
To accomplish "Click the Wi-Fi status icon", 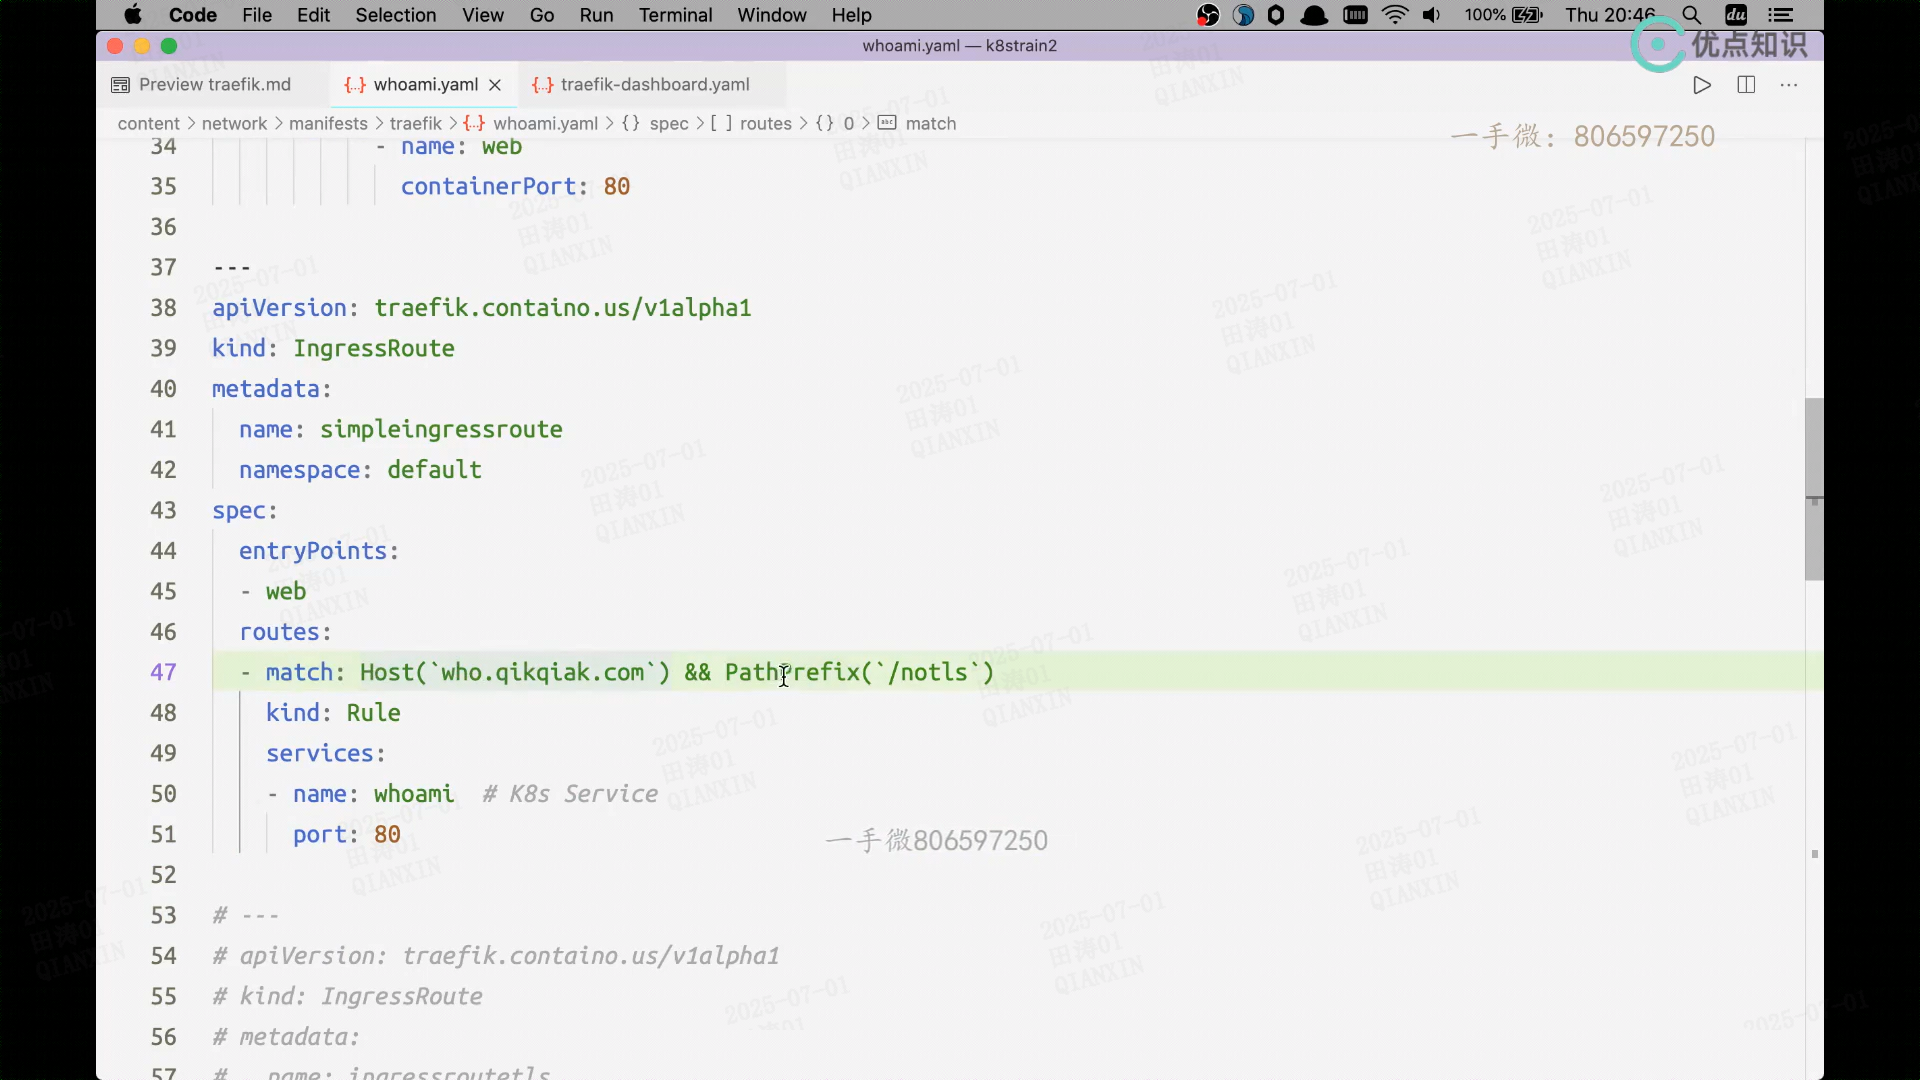I will (1394, 15).
